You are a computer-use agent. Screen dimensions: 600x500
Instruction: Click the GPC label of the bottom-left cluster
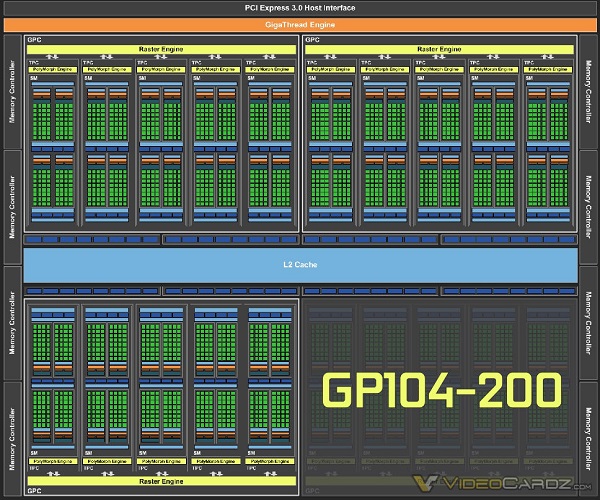(x=34, y=491)
